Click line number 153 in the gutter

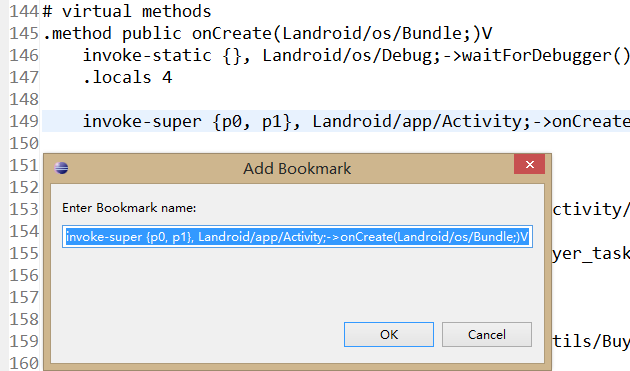pos(24,209)
